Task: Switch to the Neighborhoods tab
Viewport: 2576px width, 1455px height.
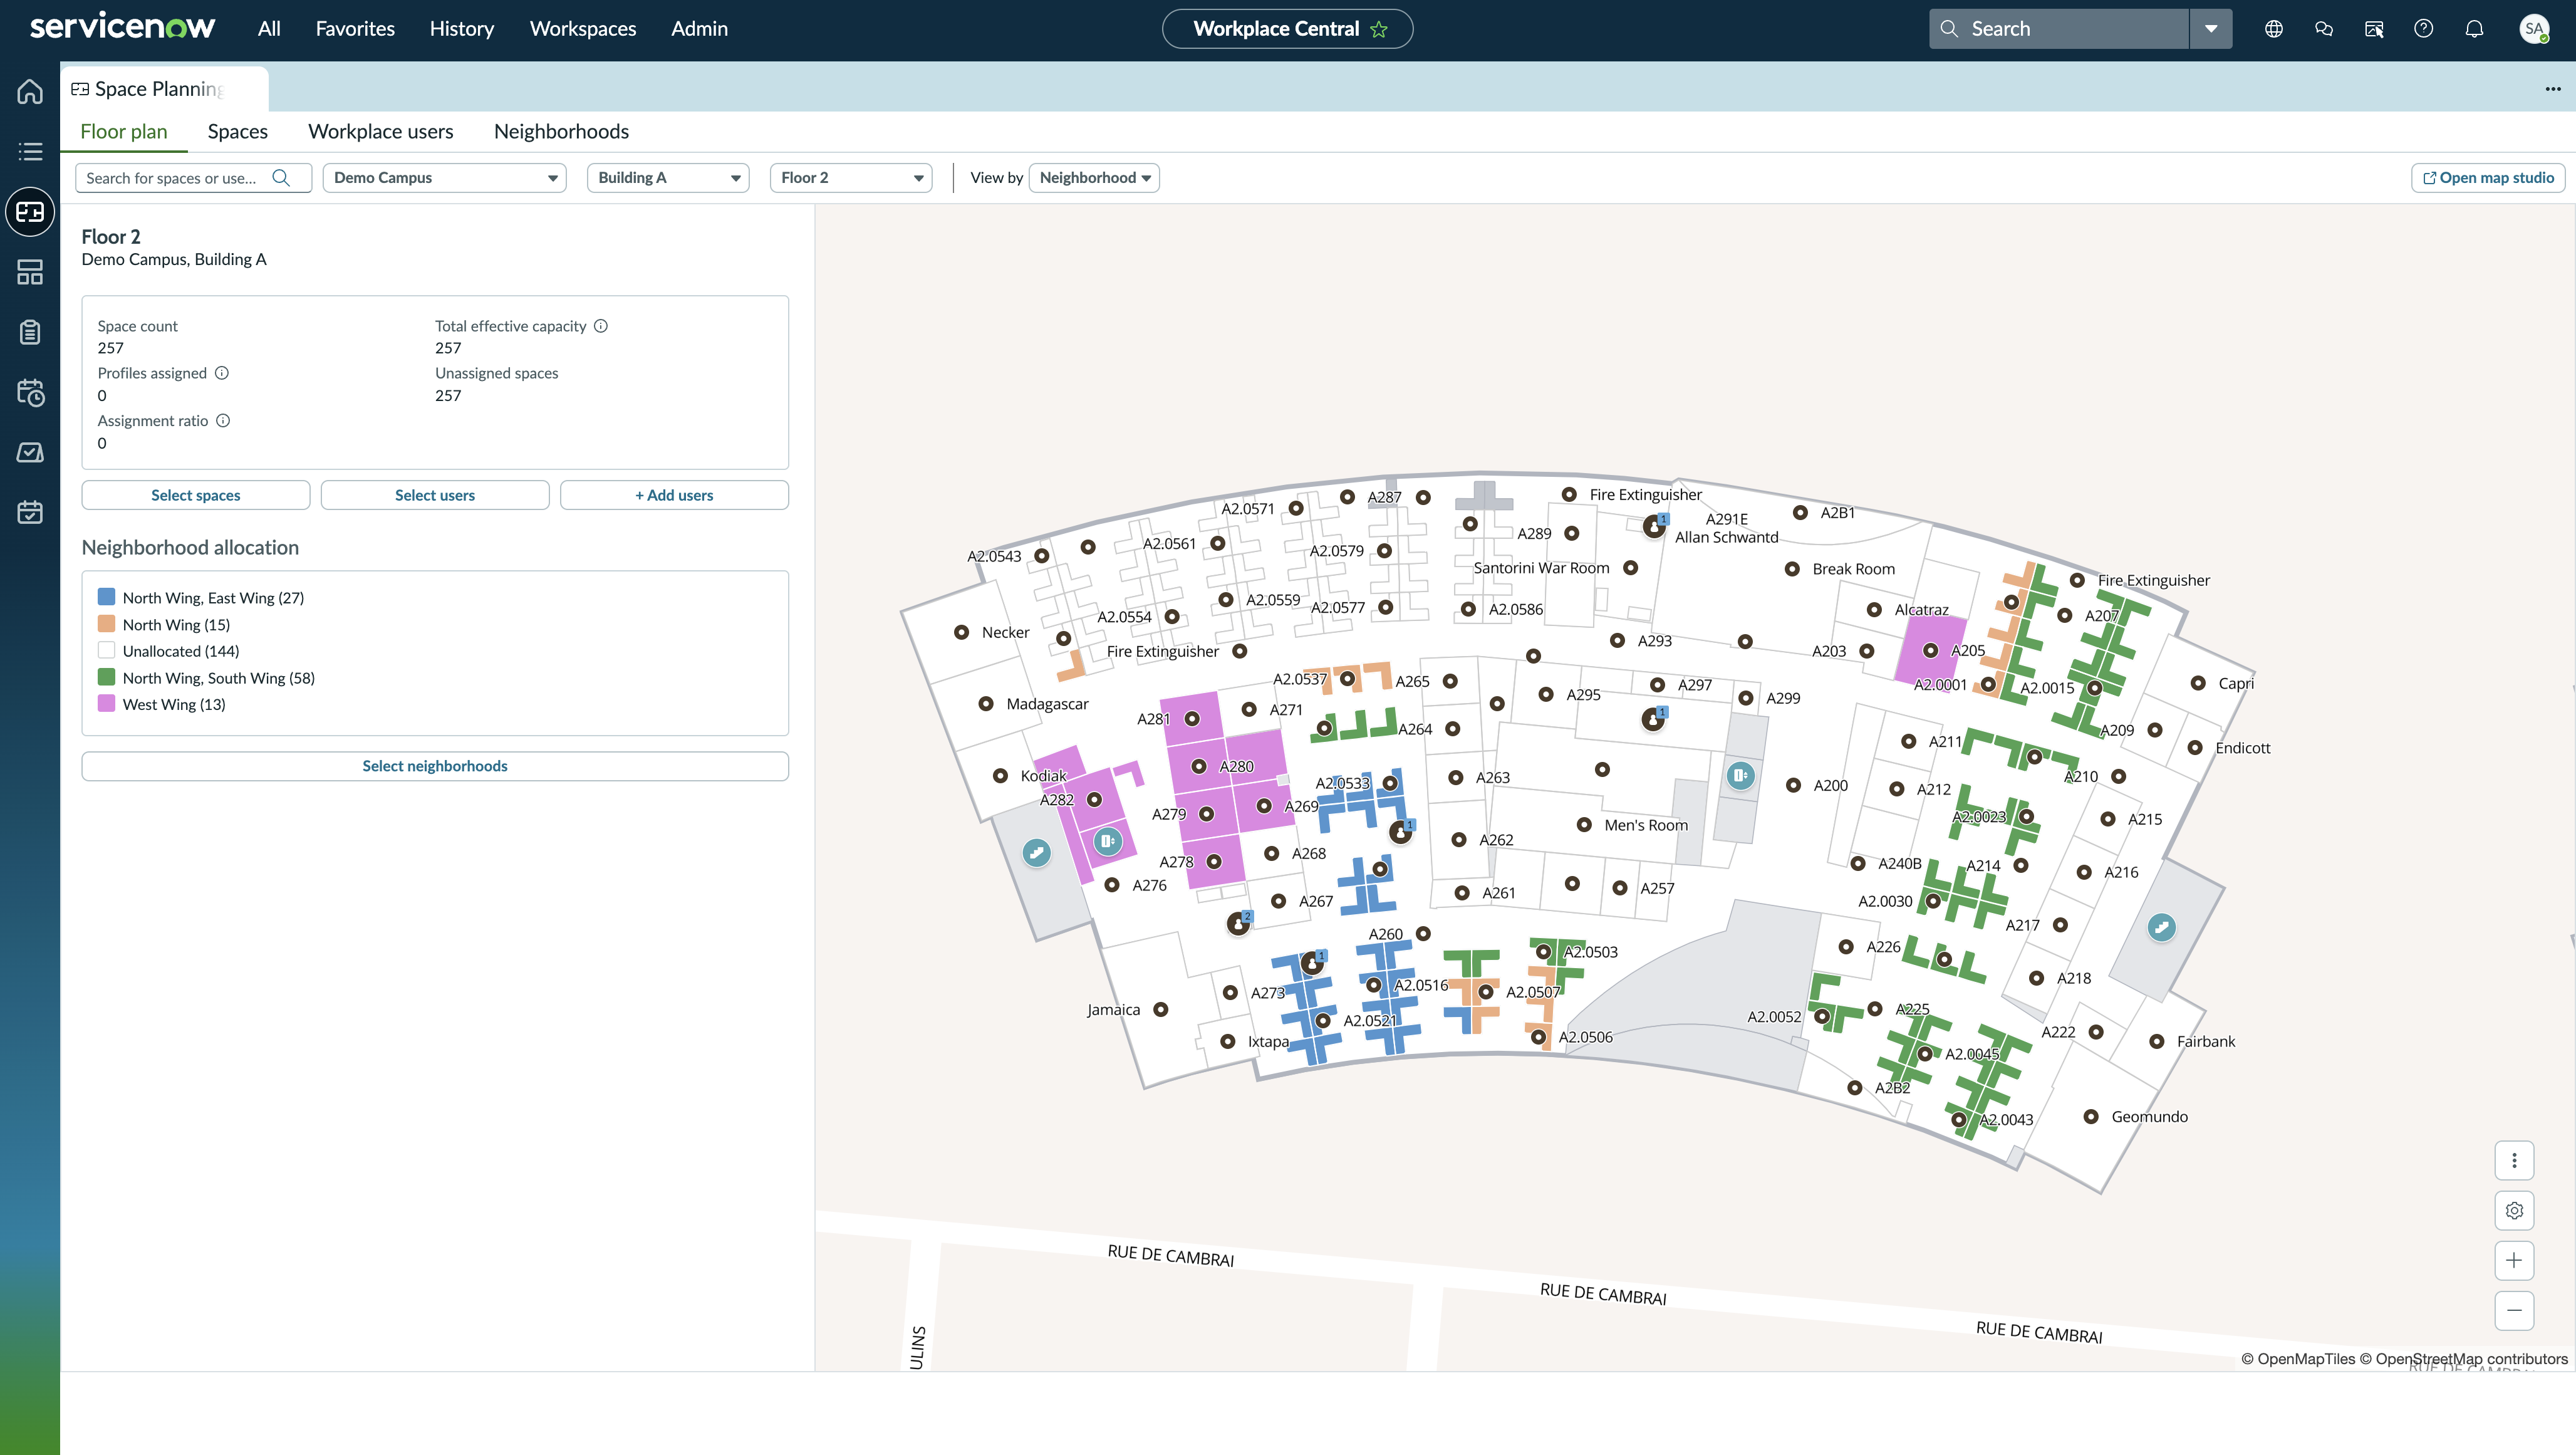Action: (x=561, y=132)
